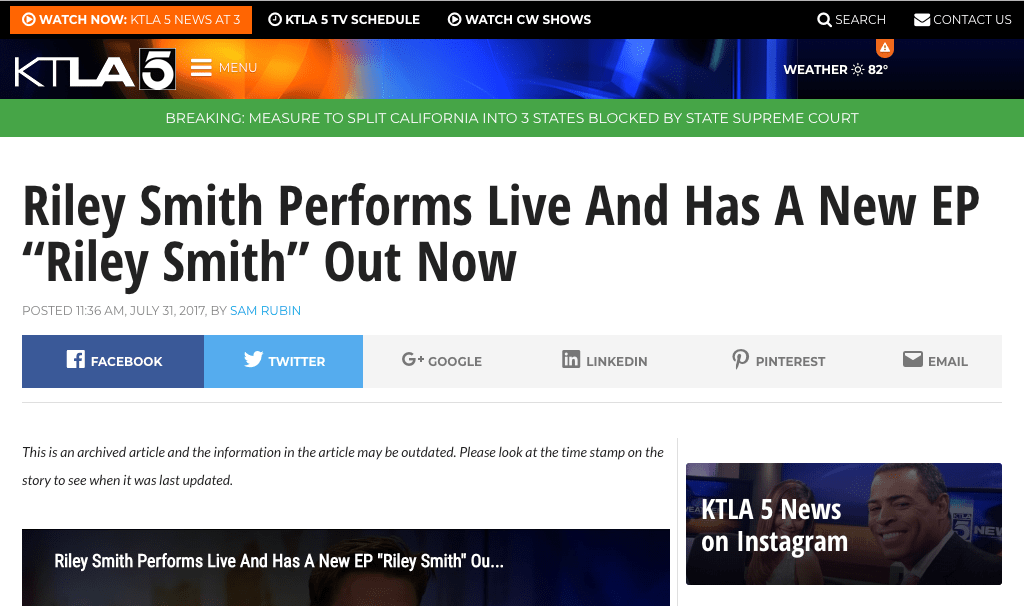
Task: Click the sun weather icon
Action: point(857,69)
